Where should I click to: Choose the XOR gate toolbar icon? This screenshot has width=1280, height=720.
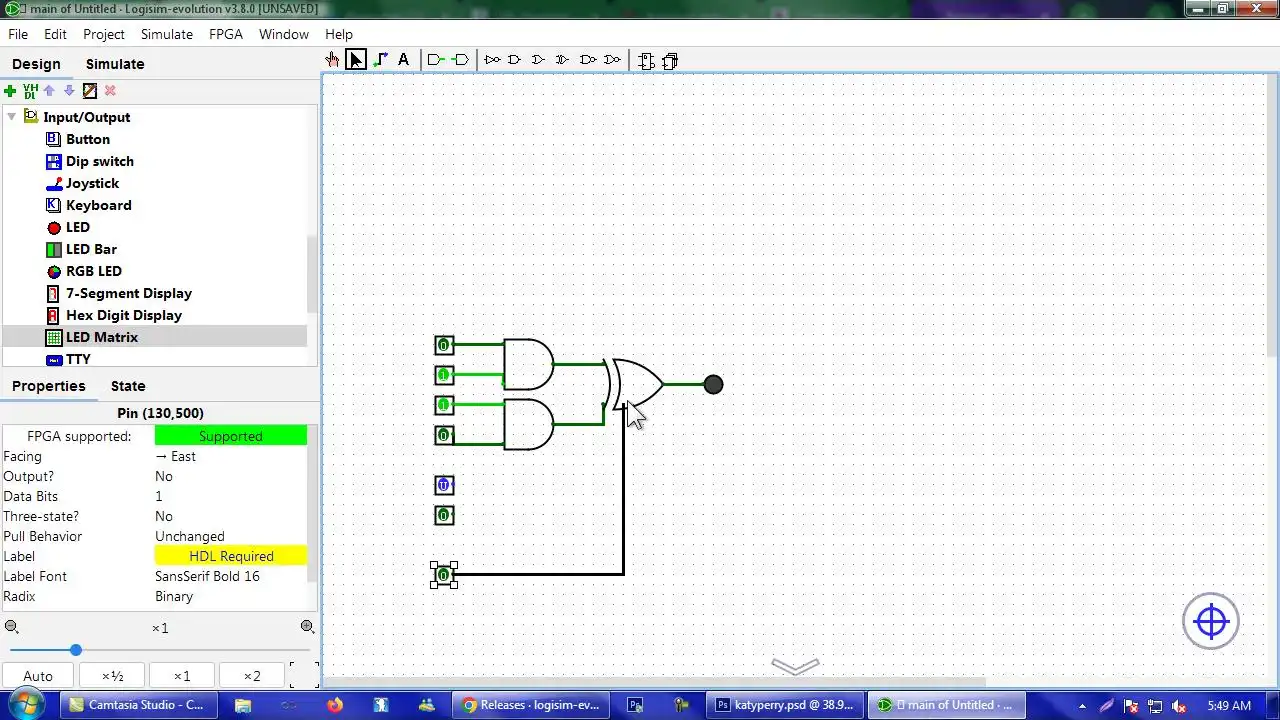click(563, 60)
